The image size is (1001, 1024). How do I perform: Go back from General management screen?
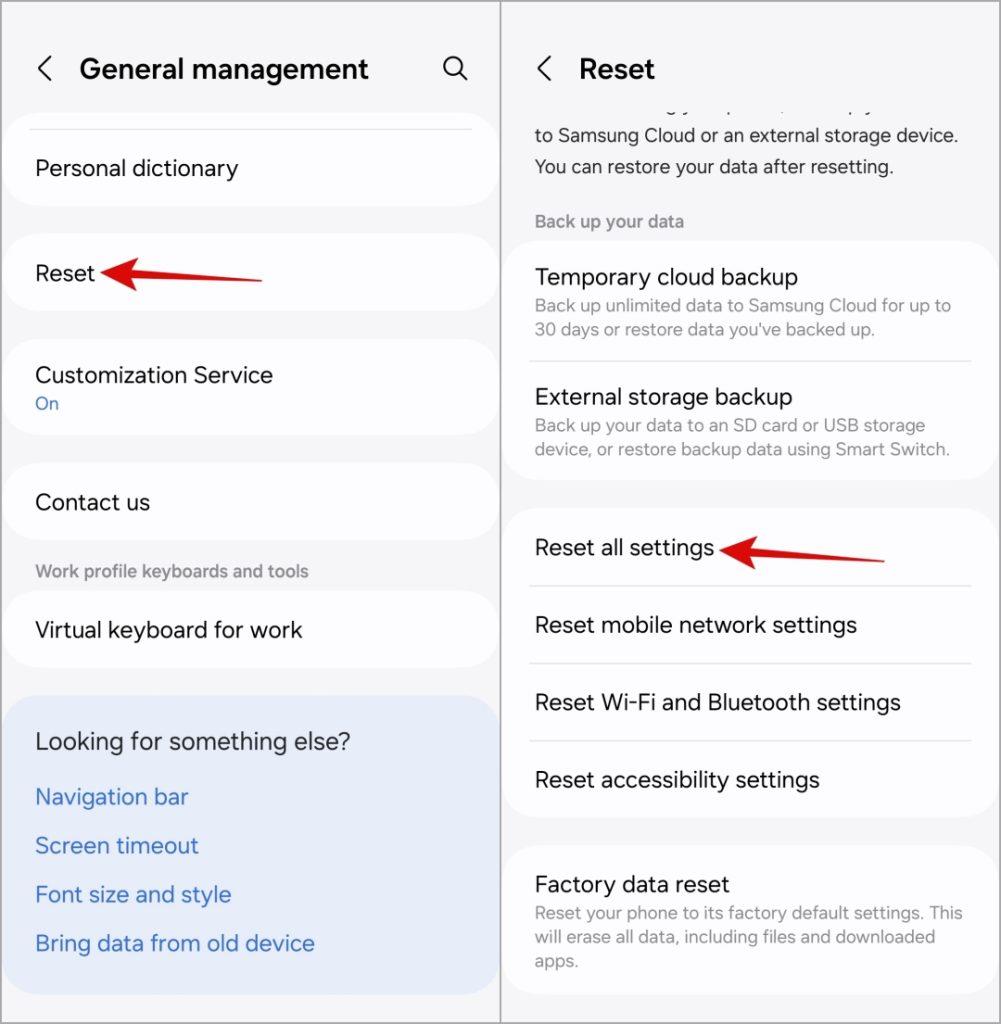click(x=44, y=69)
